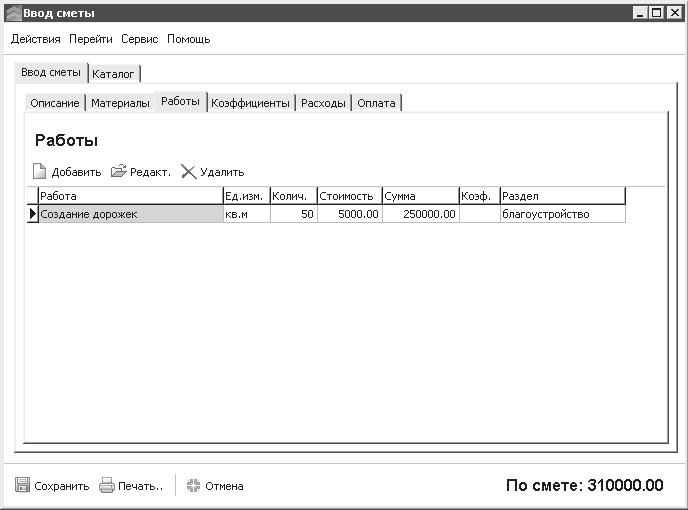Click the Сохранить floppy disk icon
688x510 pixels.
click(22, 486)
